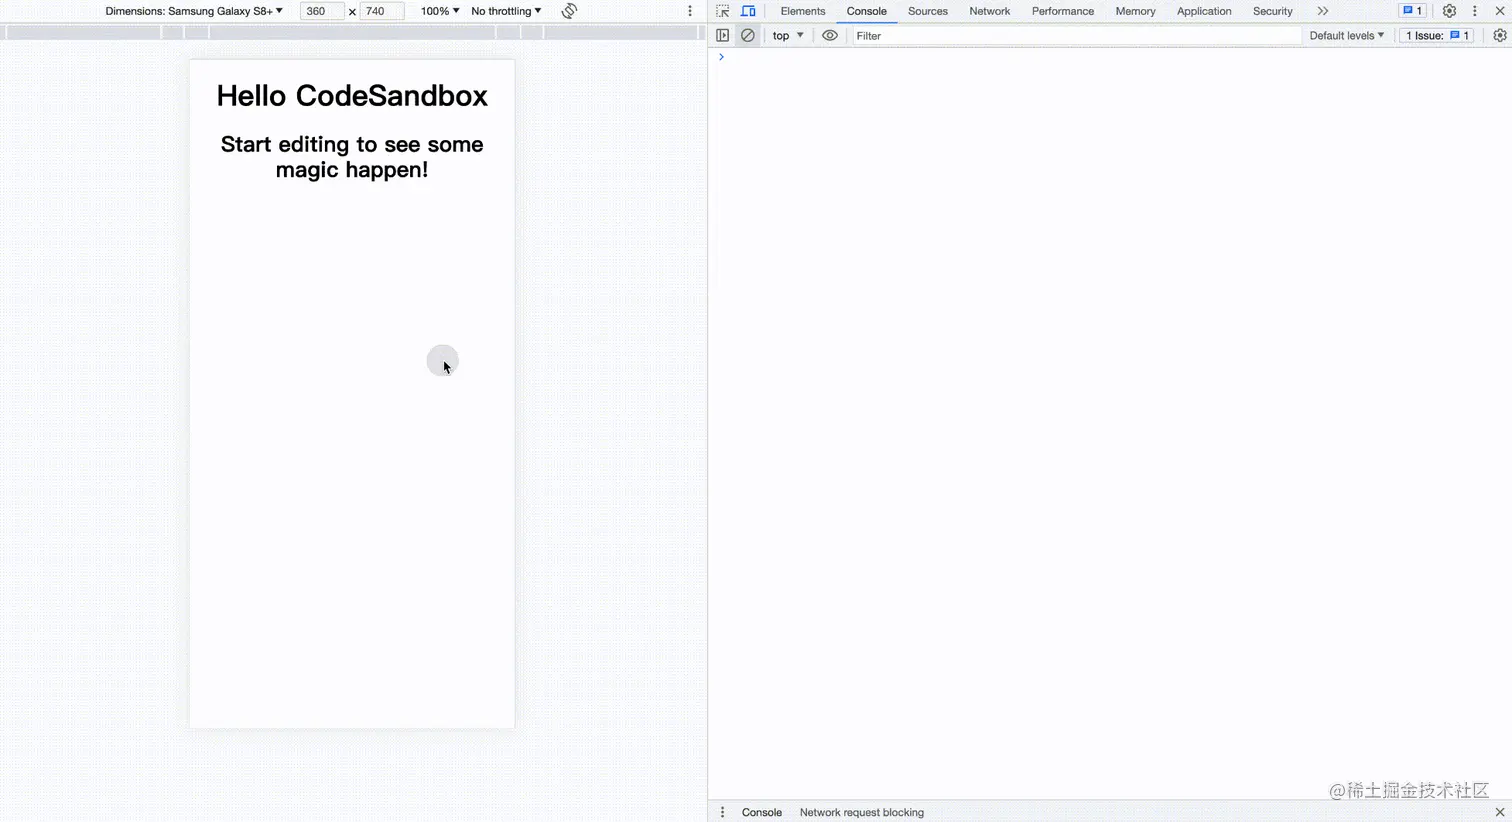Open console settings gear icon

click(x=1499, y=35)
